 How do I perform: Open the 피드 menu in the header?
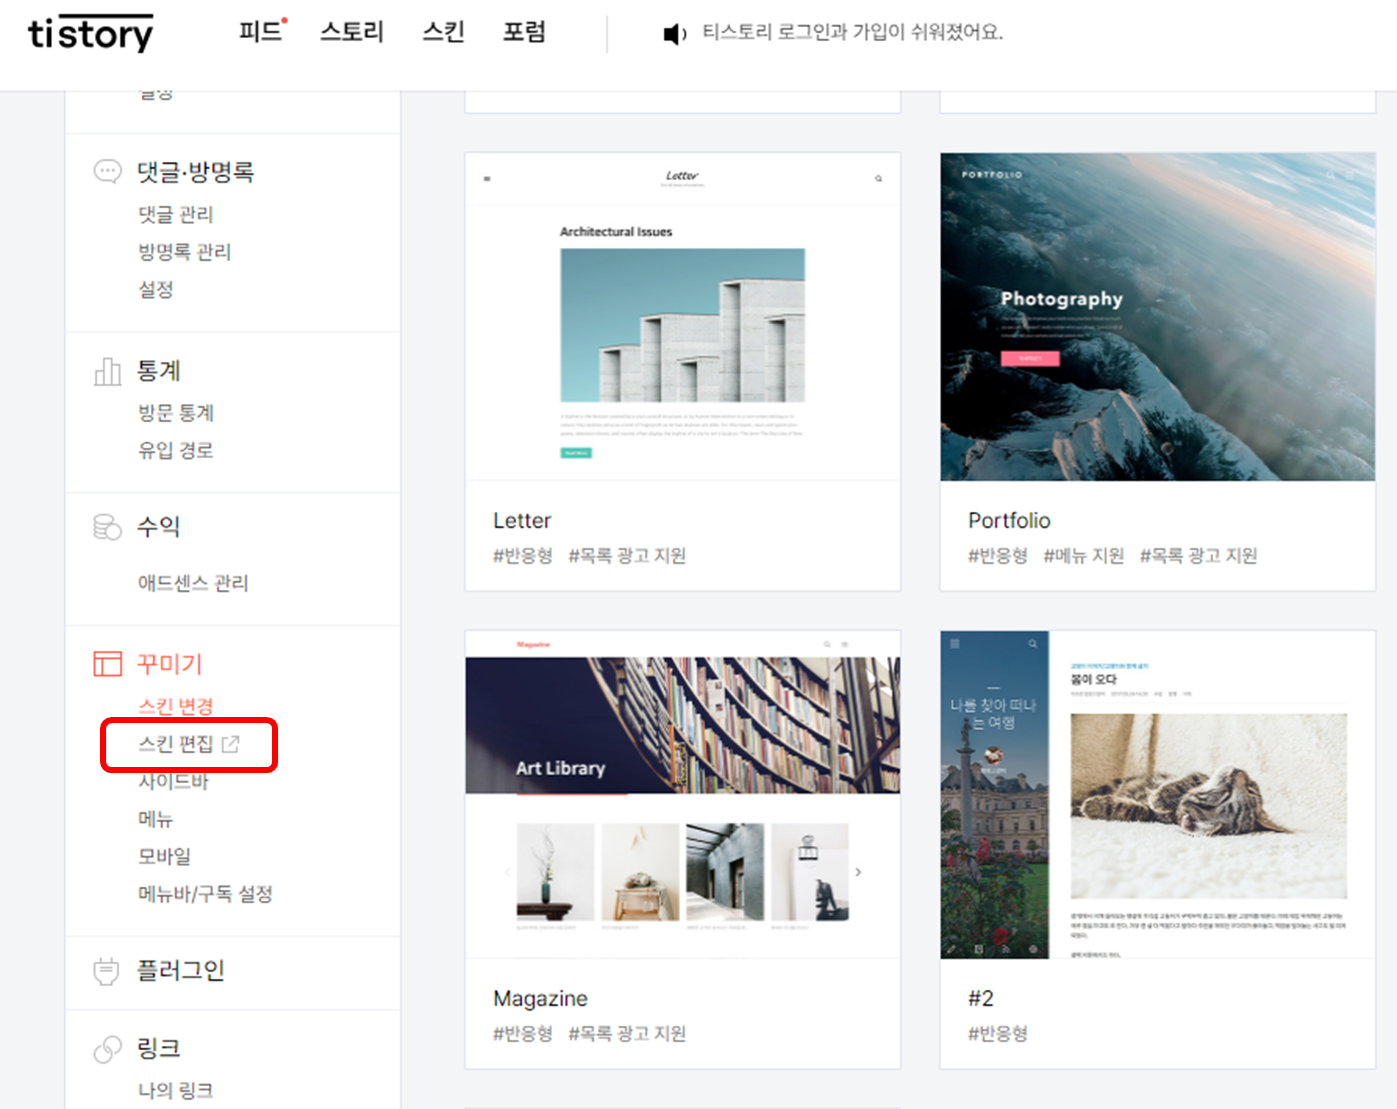[263, 32]
